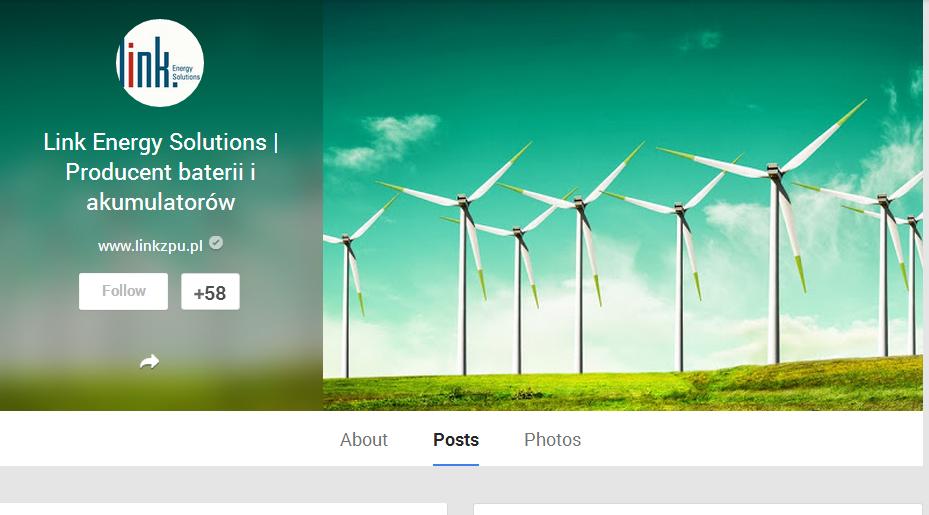Viewport: 929px width, 515px height.
Task: Click the grey area below the tab bar
Action: click(462, 484)
